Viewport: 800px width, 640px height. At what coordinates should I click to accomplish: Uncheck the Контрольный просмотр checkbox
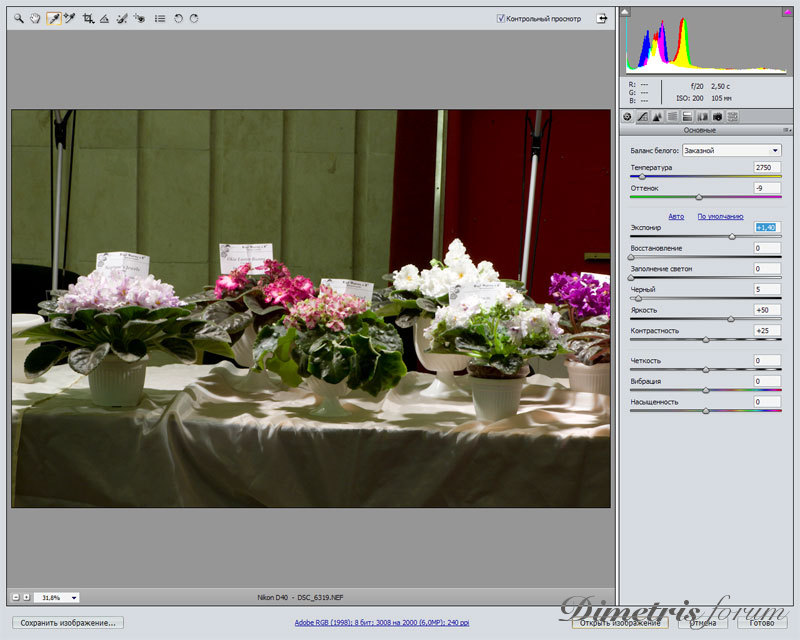click(x=501, y=18)
